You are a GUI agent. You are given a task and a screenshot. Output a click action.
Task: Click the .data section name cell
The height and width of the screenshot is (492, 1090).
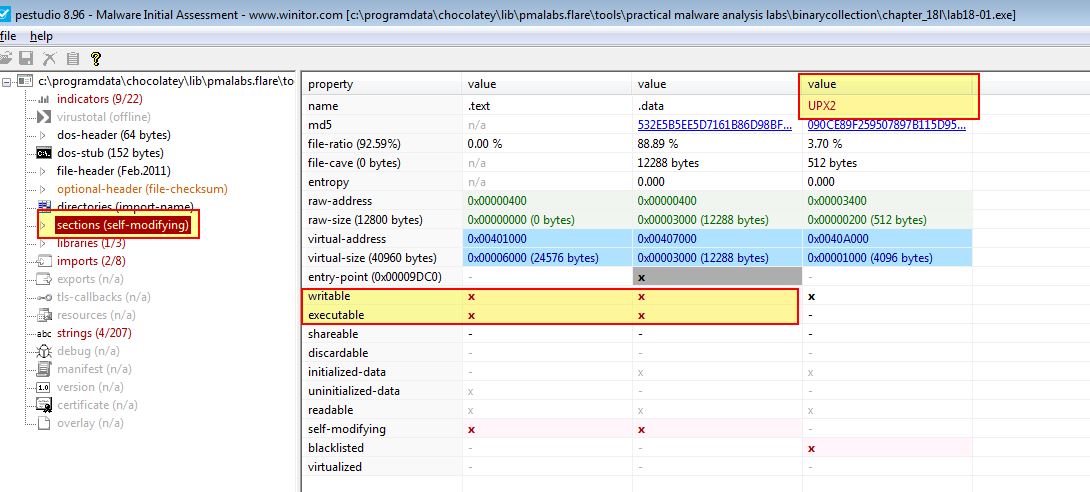pyautogui.click(x=717, y=106)
